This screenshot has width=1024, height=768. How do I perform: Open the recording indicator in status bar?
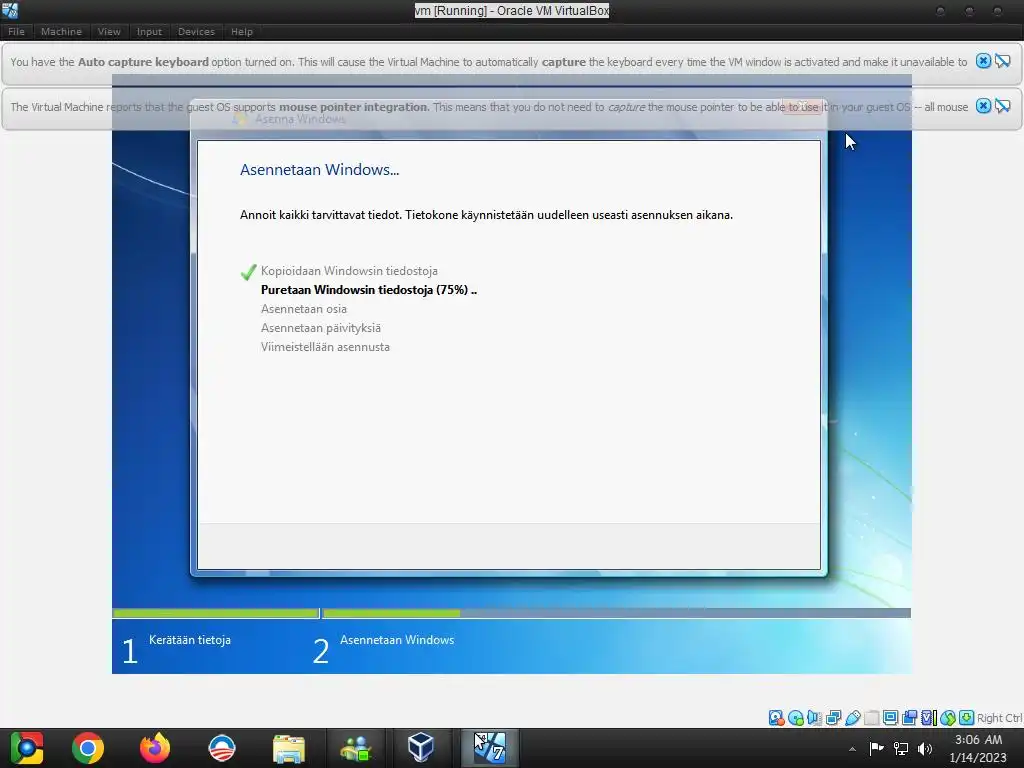point(909,718)
